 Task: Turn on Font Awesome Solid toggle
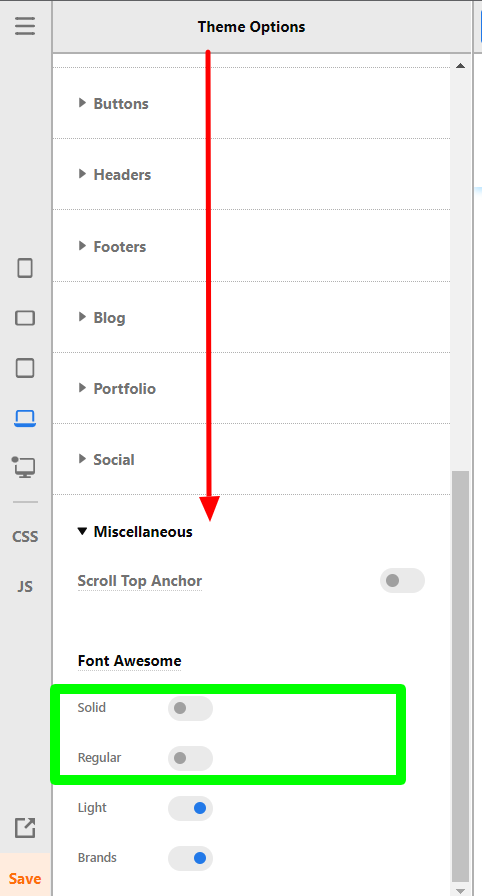[x=190, y=709]
